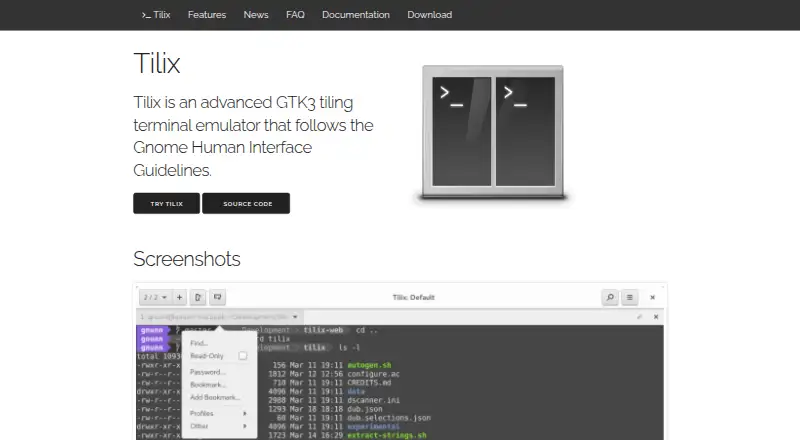The width and height of the screenshot is (800, 440).
Task: Click the pencil edit icon in the terminal title bar
Action: pyautogui.click(x=639, y=317)
